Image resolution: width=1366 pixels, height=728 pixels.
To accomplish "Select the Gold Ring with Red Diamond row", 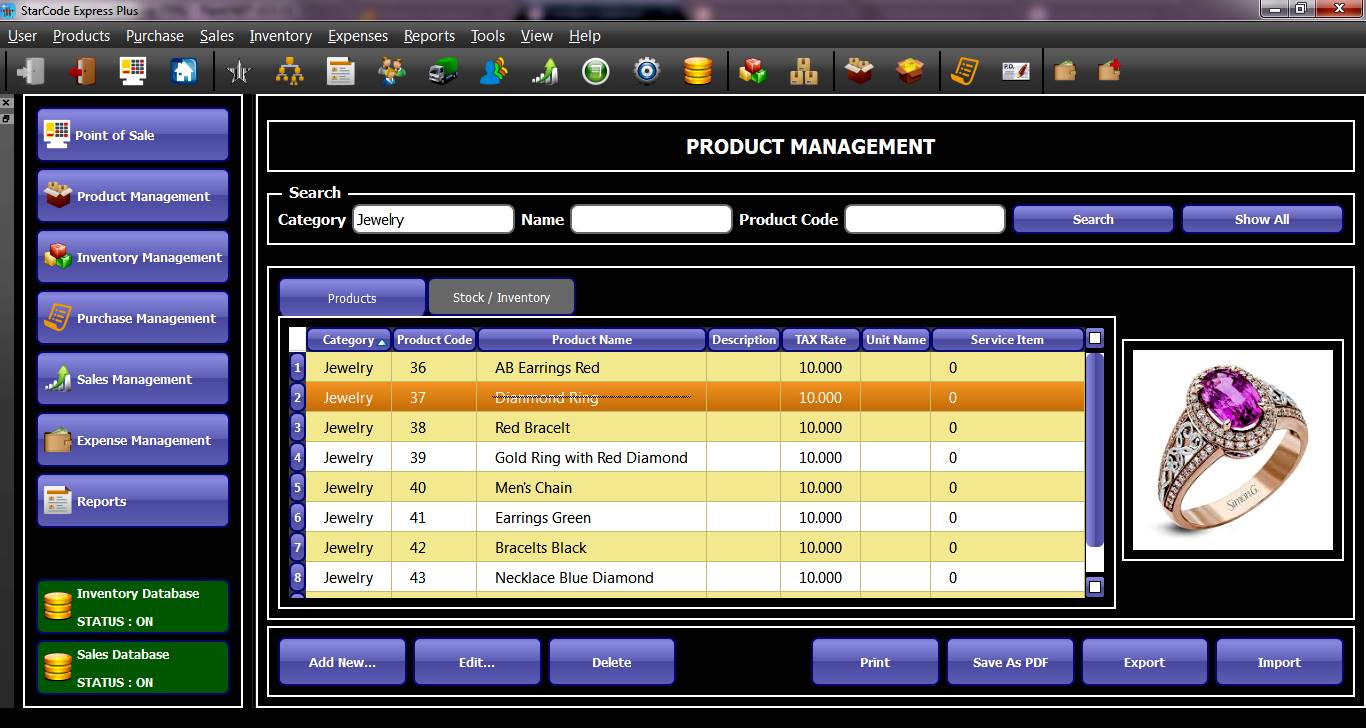I will (x=590, y=458).
